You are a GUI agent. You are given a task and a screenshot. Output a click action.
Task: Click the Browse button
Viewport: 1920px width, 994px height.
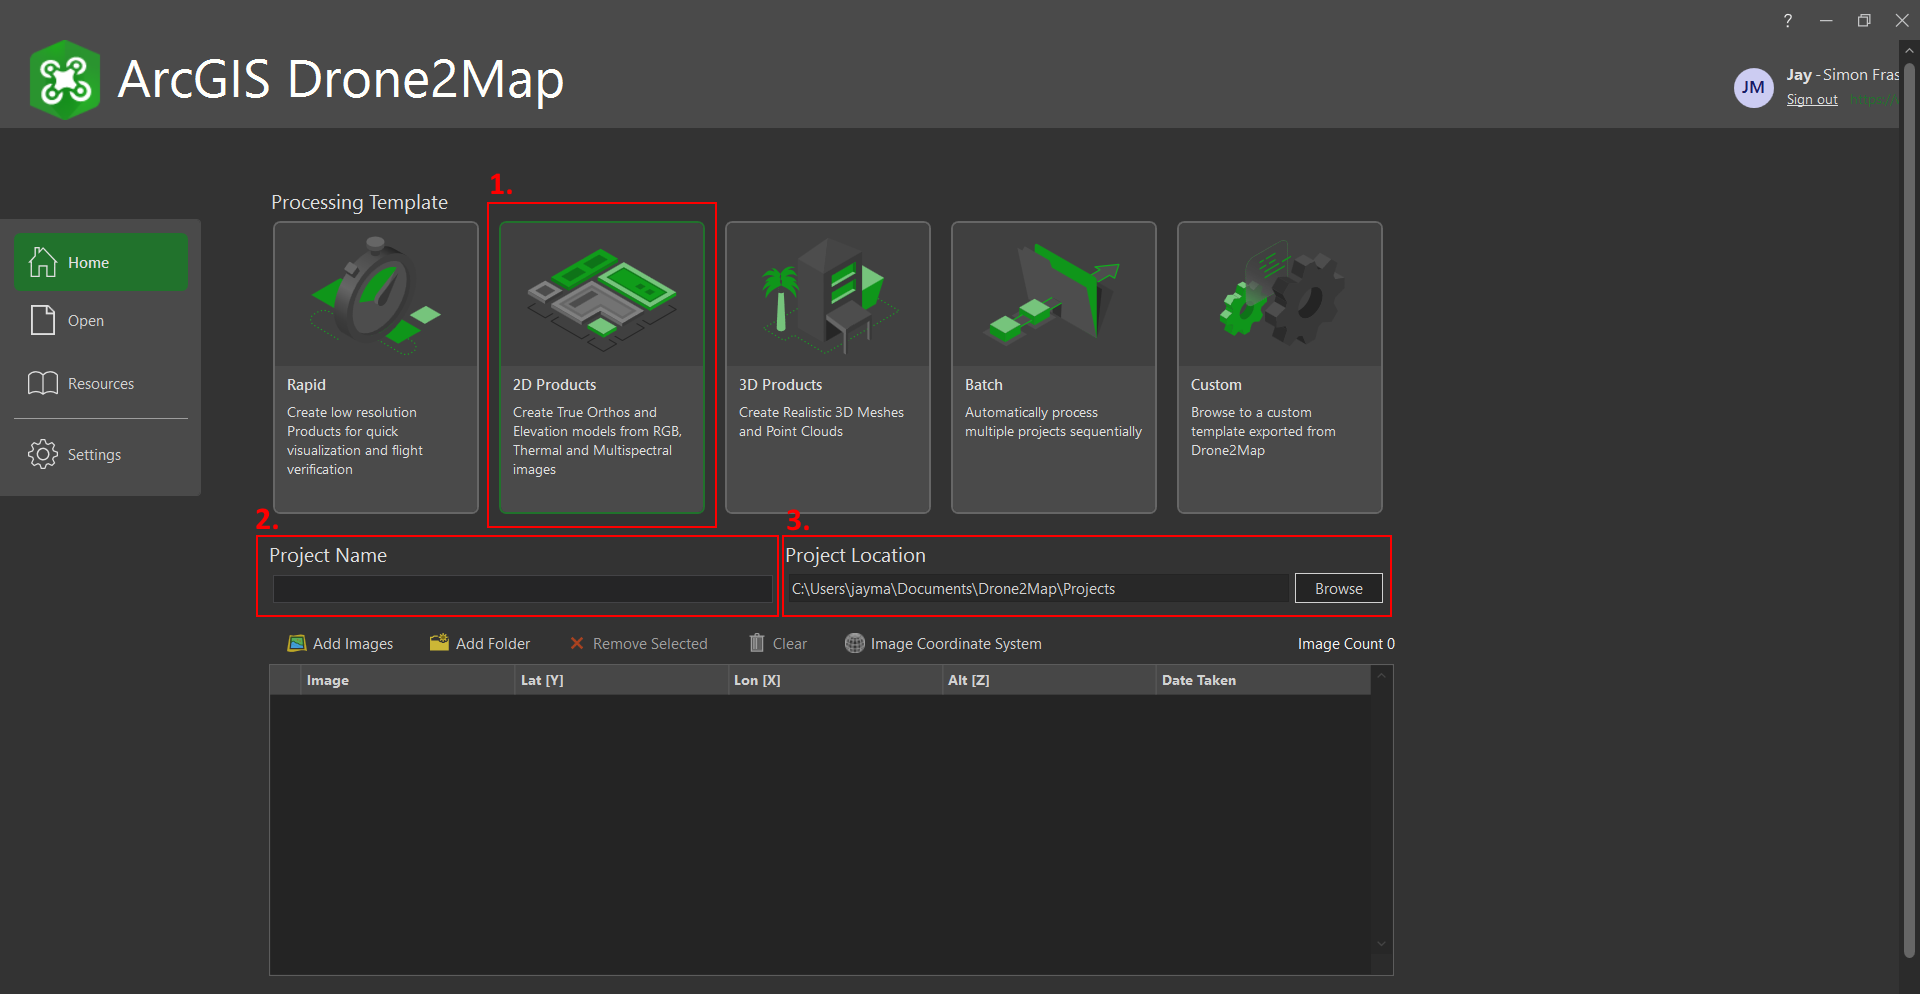tap(1338, 588)
